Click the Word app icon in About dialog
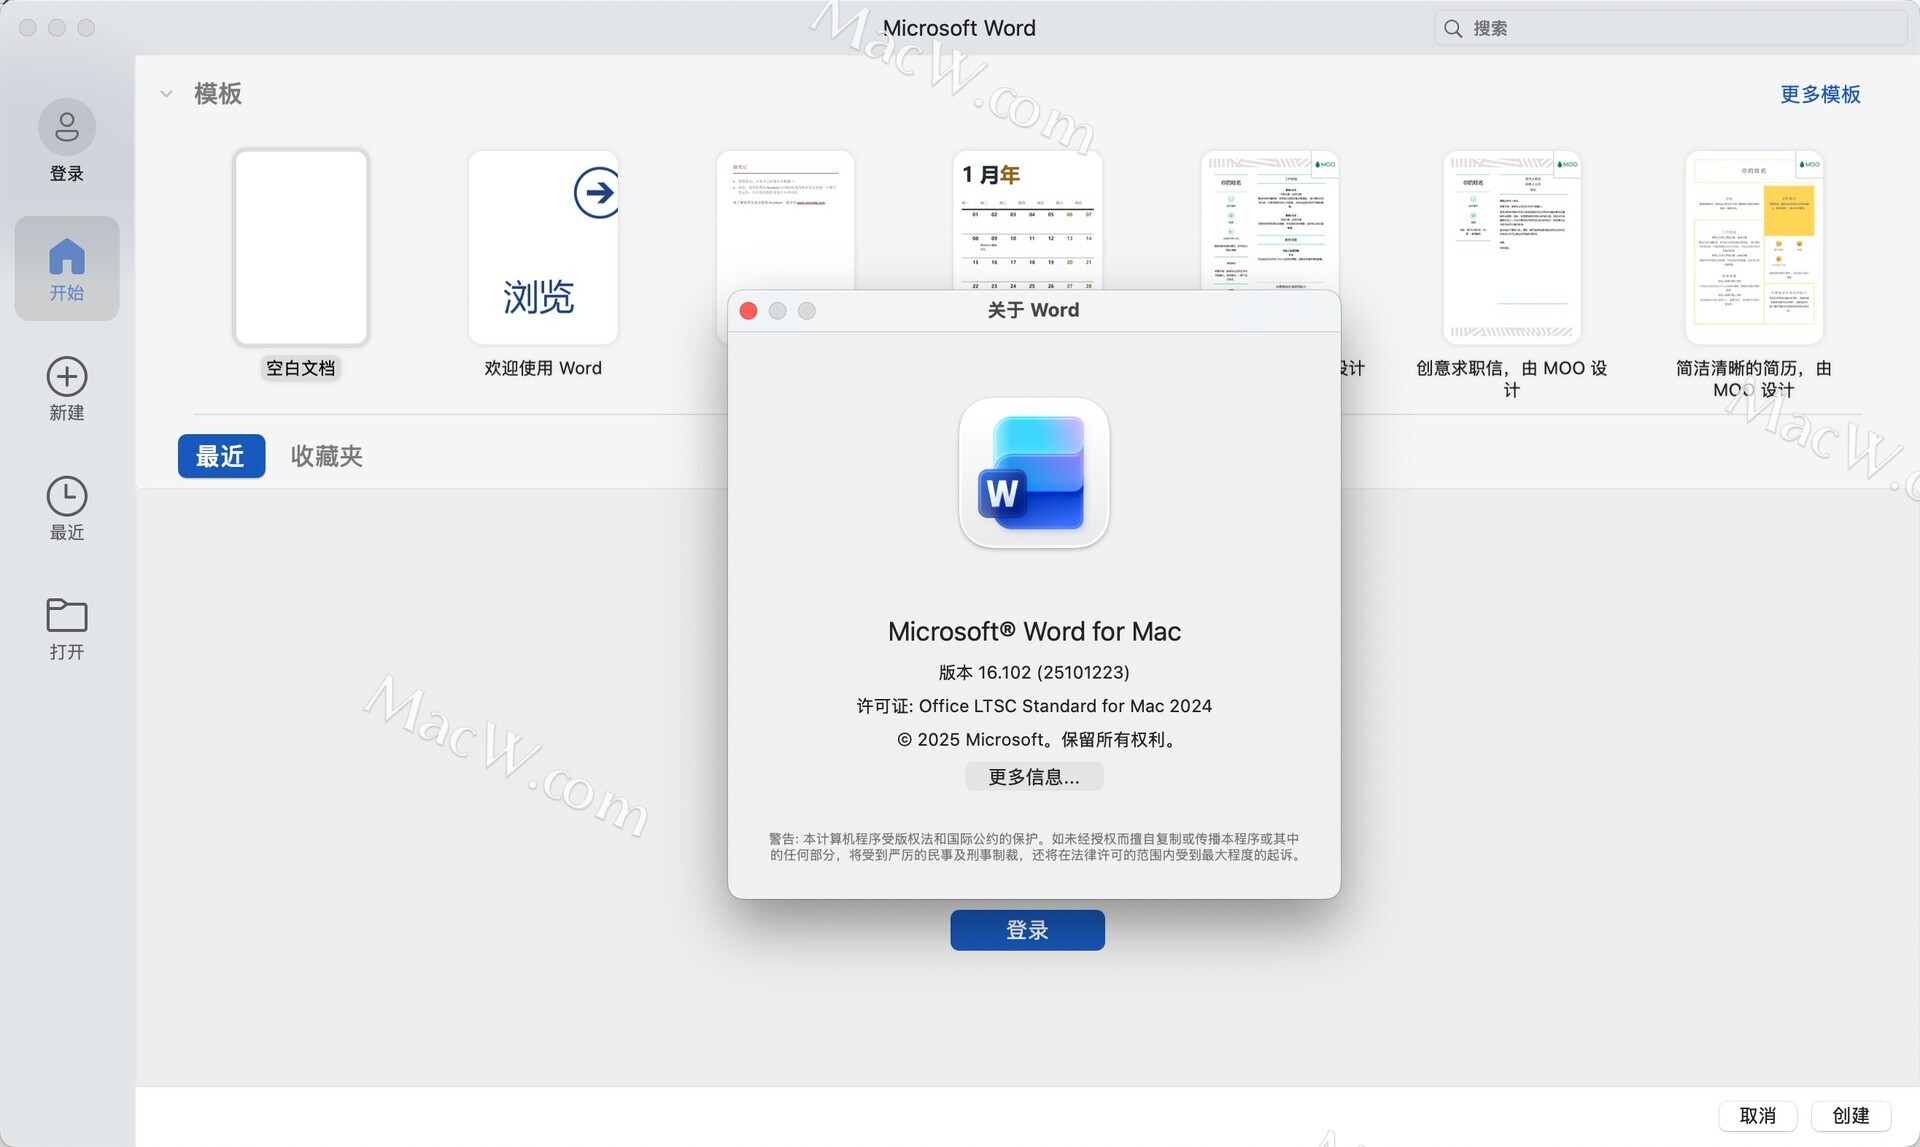Screen dimensions: 1920x1147 (1034, 473)
